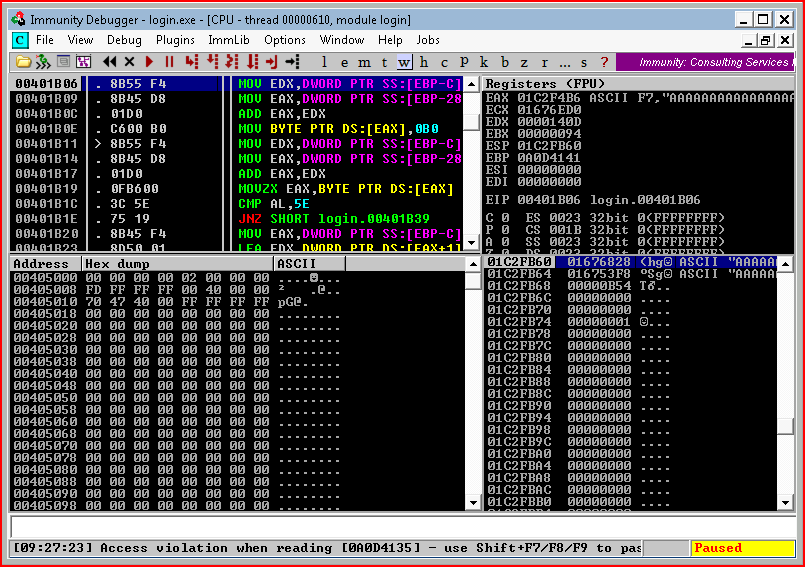Click disassembly pane scroll down arrow
Screen dimensions: 805x567
tap(472, 243)
